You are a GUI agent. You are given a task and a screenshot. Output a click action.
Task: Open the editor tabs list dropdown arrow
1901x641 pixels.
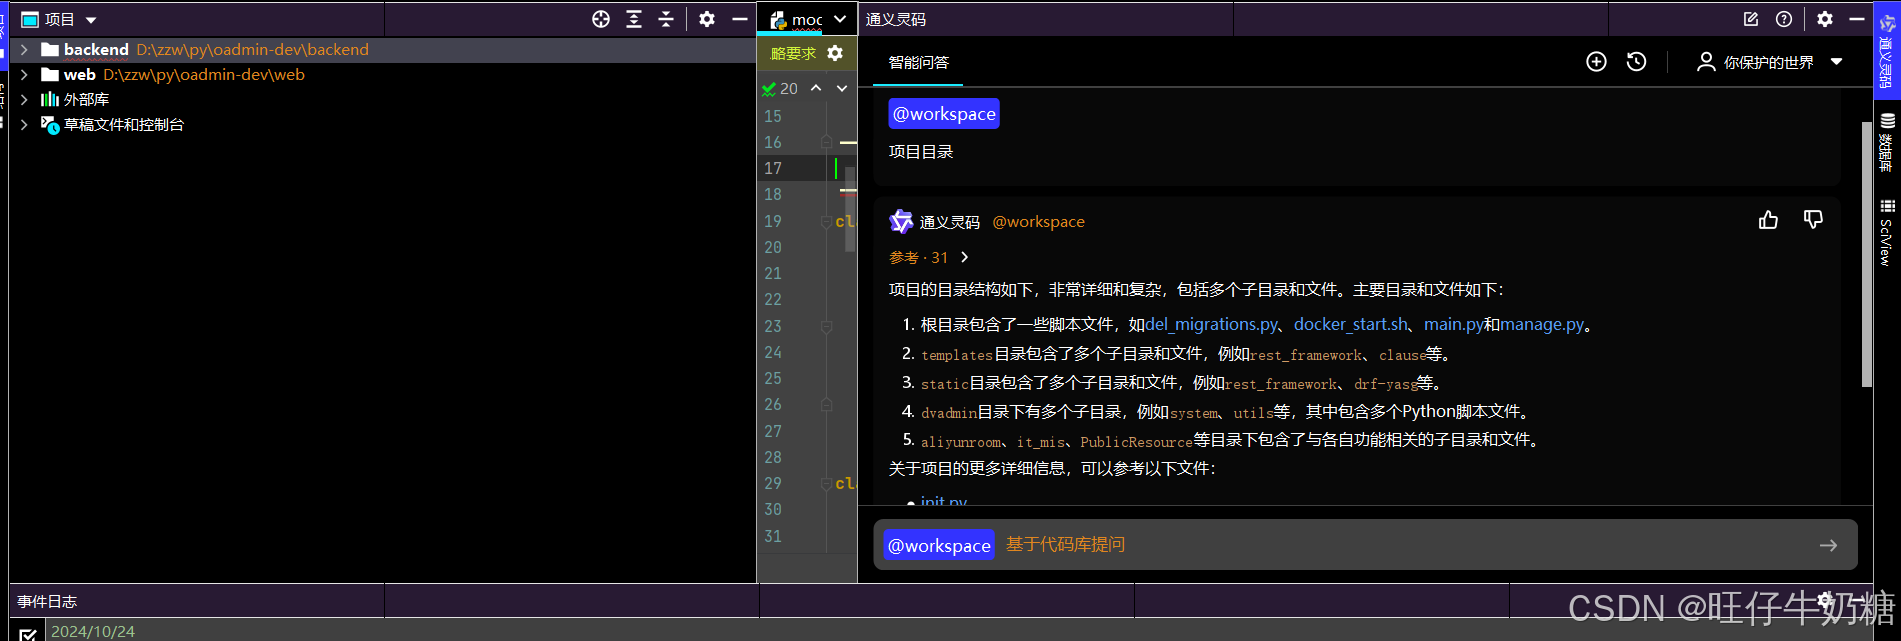pos(840,19)
